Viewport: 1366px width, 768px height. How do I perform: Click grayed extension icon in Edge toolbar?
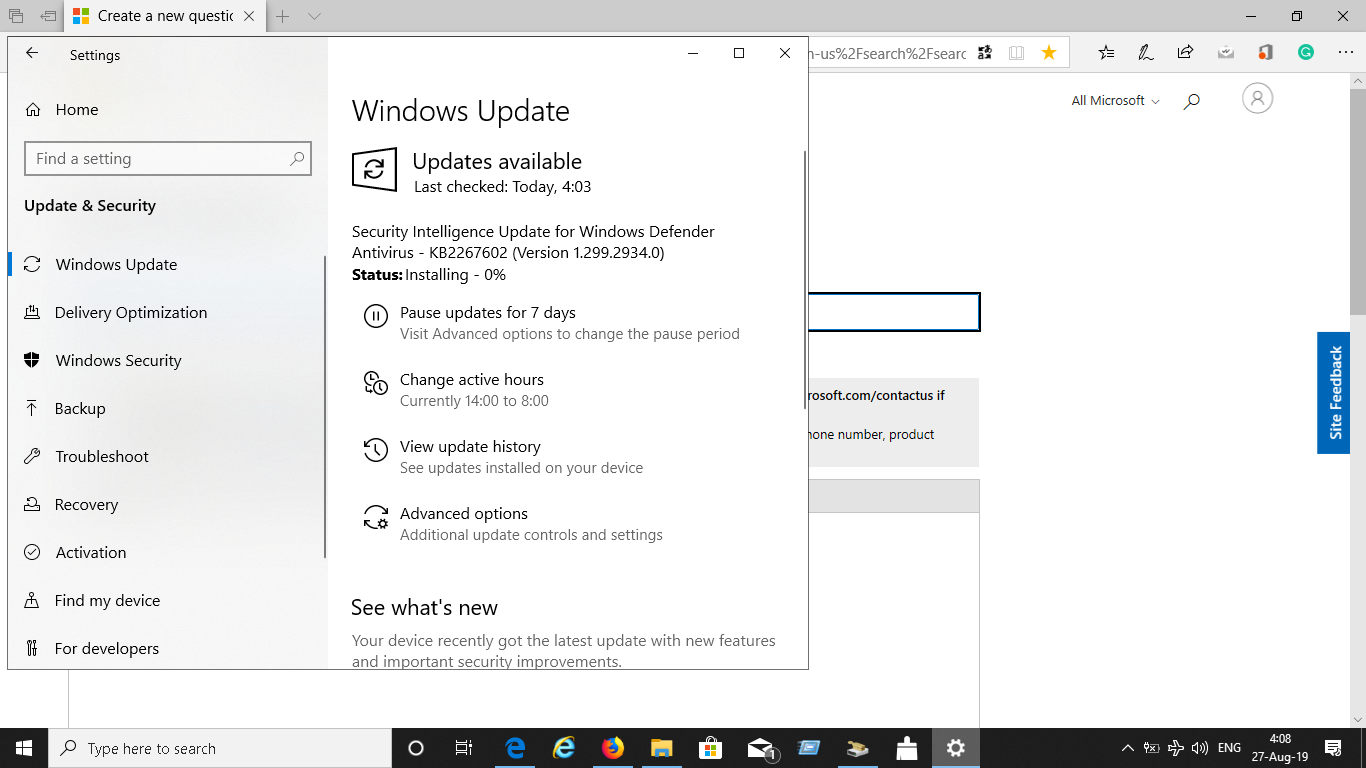1226,53
